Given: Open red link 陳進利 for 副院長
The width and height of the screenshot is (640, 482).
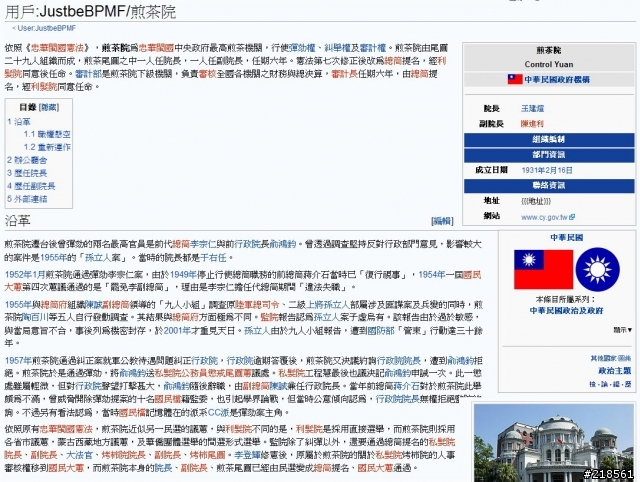Looking at the screenshot, I should [x=532, y=124].
